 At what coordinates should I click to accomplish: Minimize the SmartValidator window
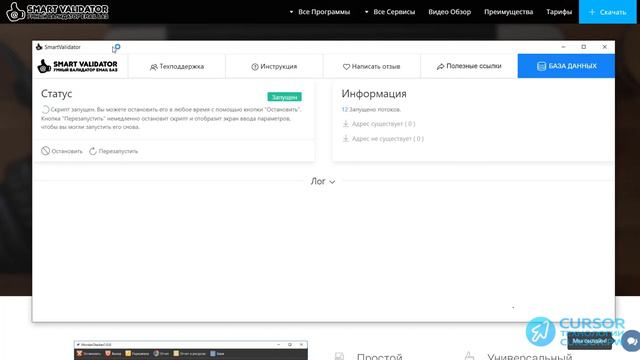pyautogui.click(x=563, y=47)
